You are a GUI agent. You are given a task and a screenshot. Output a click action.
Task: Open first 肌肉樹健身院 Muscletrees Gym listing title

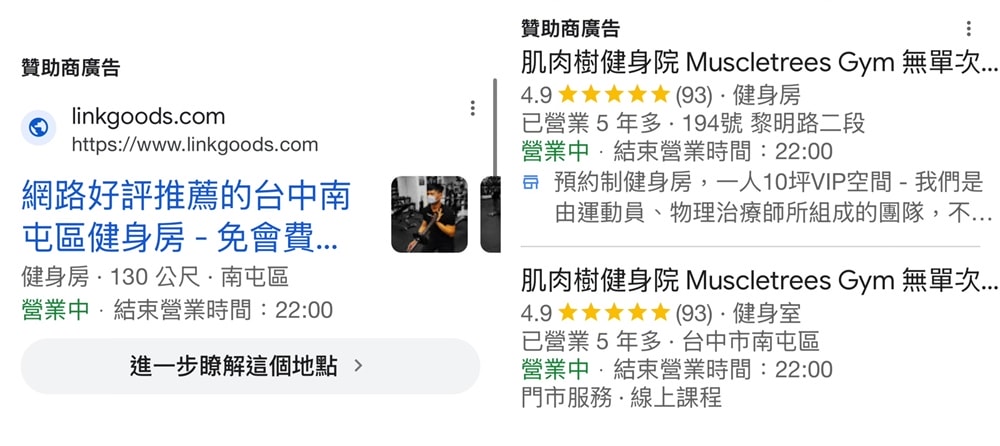point(758,64)
